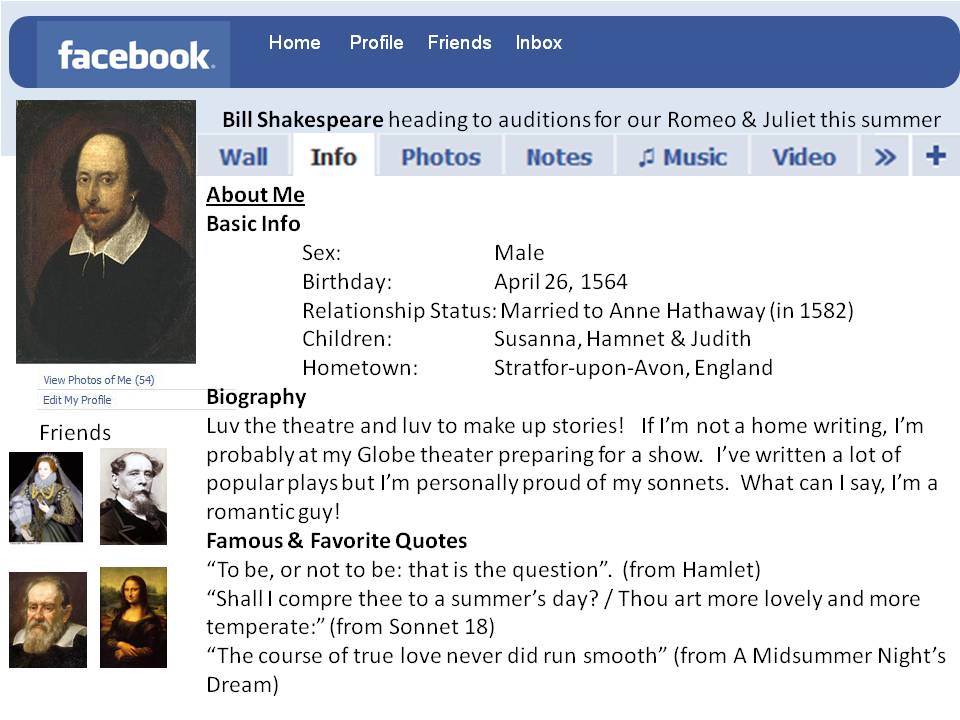Open Inbox in the top navigation
The height and width of the screenshot is (720, 960).
(539, 42)
